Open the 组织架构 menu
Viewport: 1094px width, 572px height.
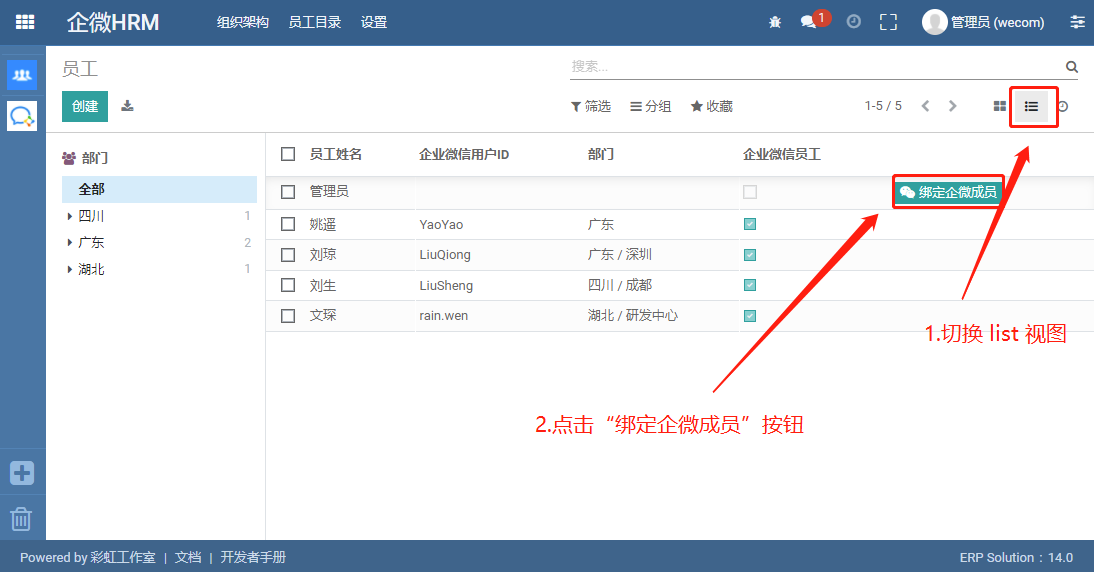tap(243, 22)
